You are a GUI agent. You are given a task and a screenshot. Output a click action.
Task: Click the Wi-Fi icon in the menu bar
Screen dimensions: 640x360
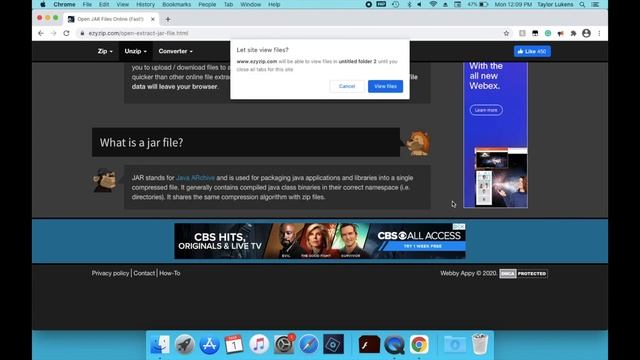(433, 4)
